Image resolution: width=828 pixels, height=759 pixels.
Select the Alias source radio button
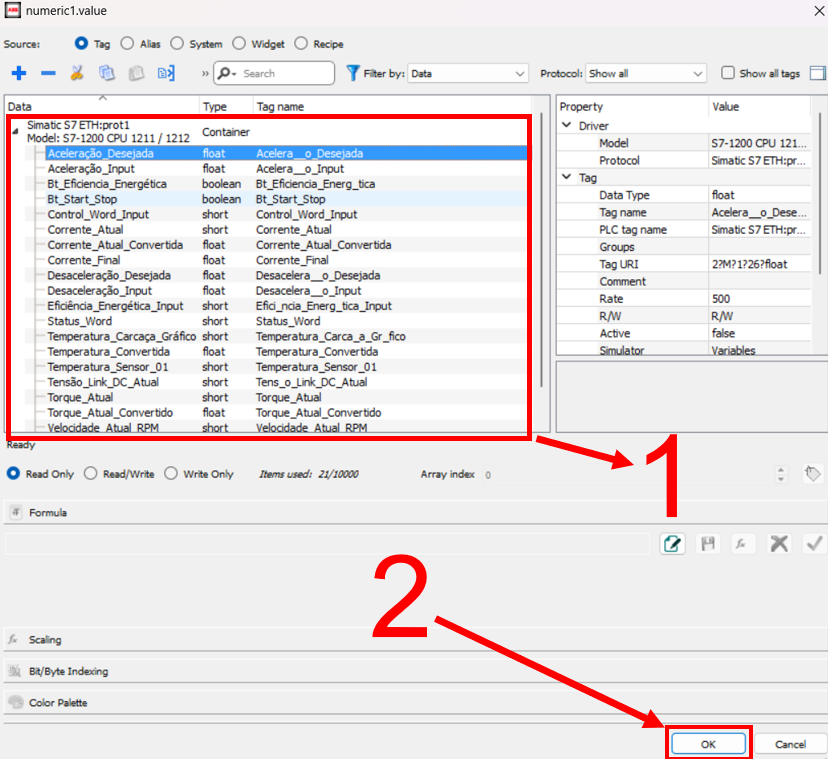tap(128, 44)
